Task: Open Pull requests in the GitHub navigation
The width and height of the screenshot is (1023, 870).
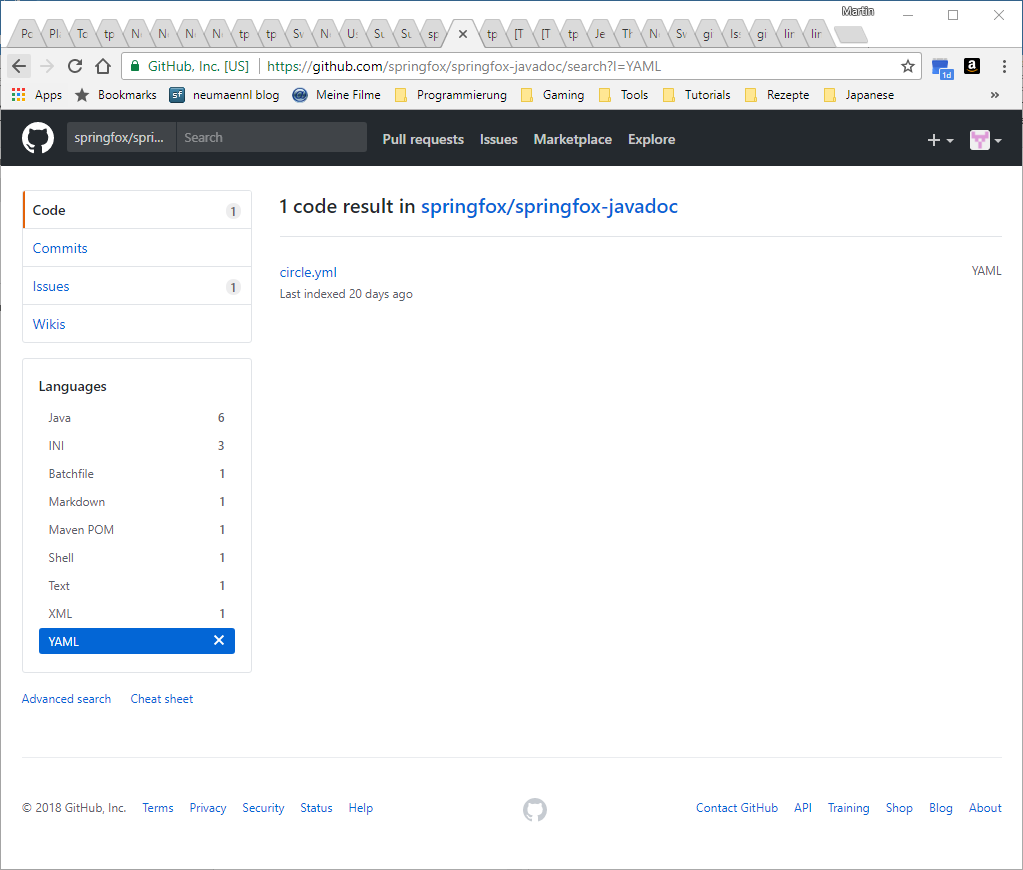Action: [x=422, y=139]
